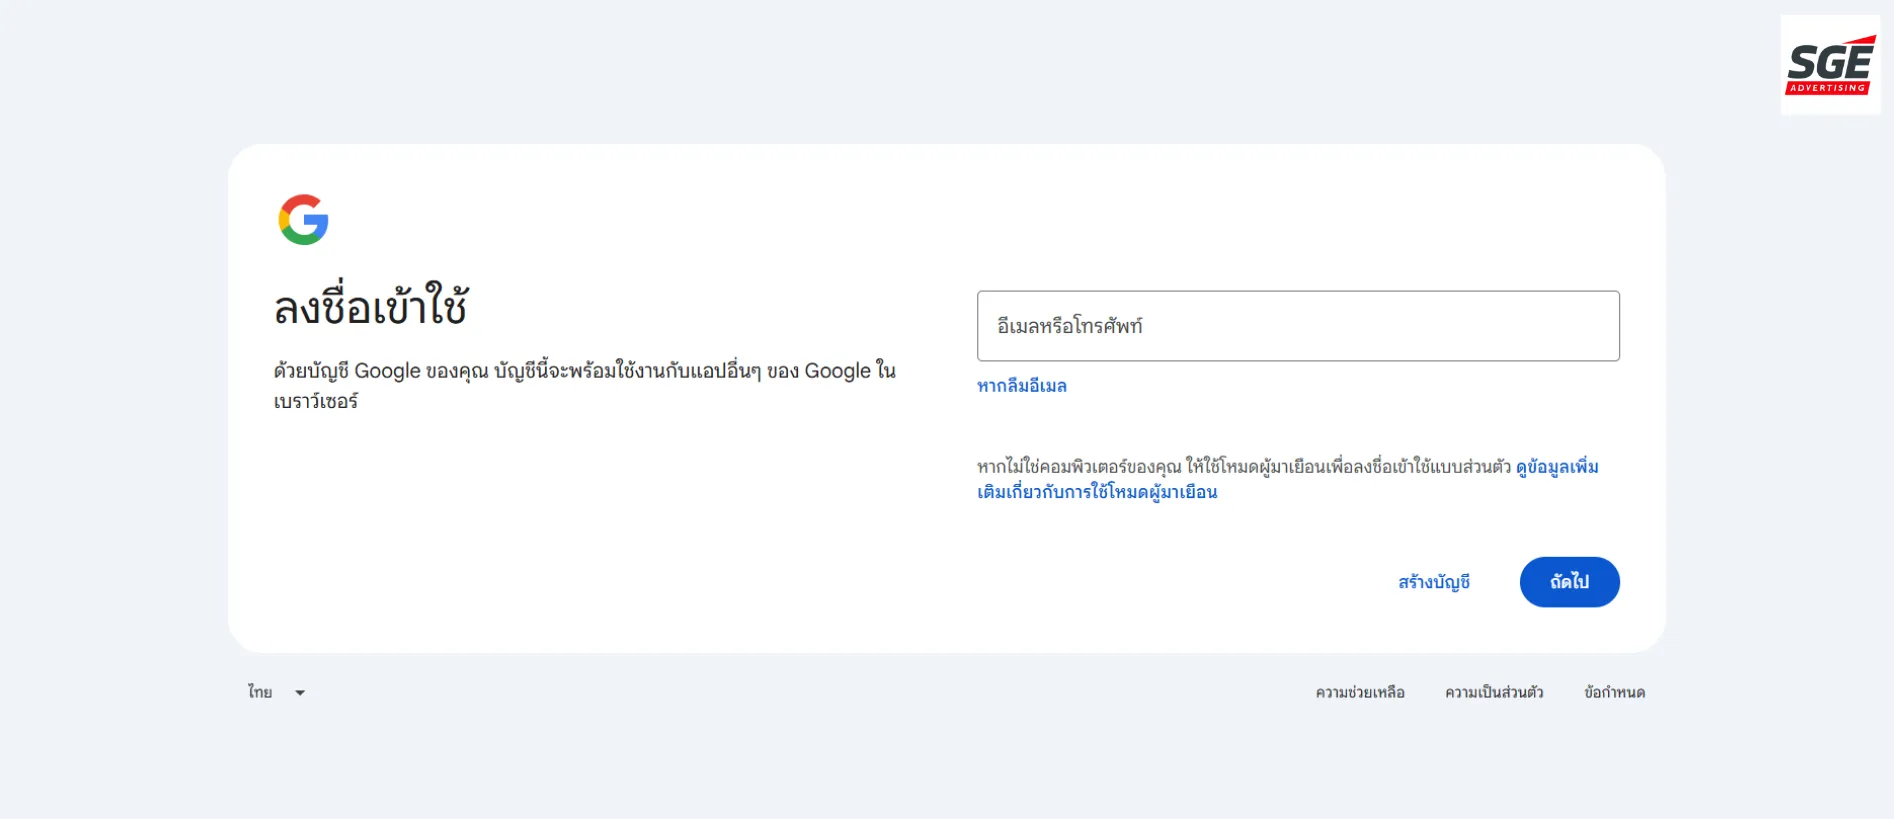This screenshot has width=1894, height=819.
Task: Click the email or phone input field
Action: 1298,326
